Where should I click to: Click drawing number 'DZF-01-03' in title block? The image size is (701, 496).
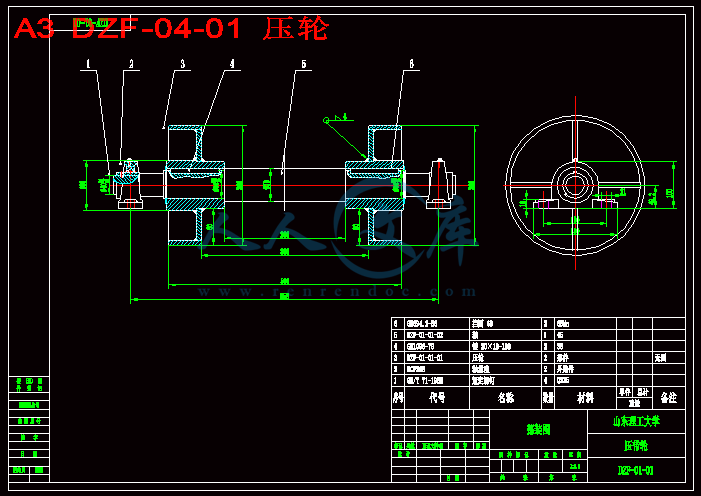(x=636, y=470)
